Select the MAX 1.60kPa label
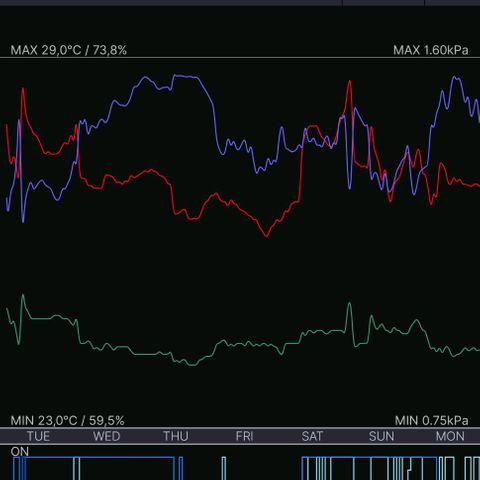This screenshot has width=480, height=480. [431, 50]
